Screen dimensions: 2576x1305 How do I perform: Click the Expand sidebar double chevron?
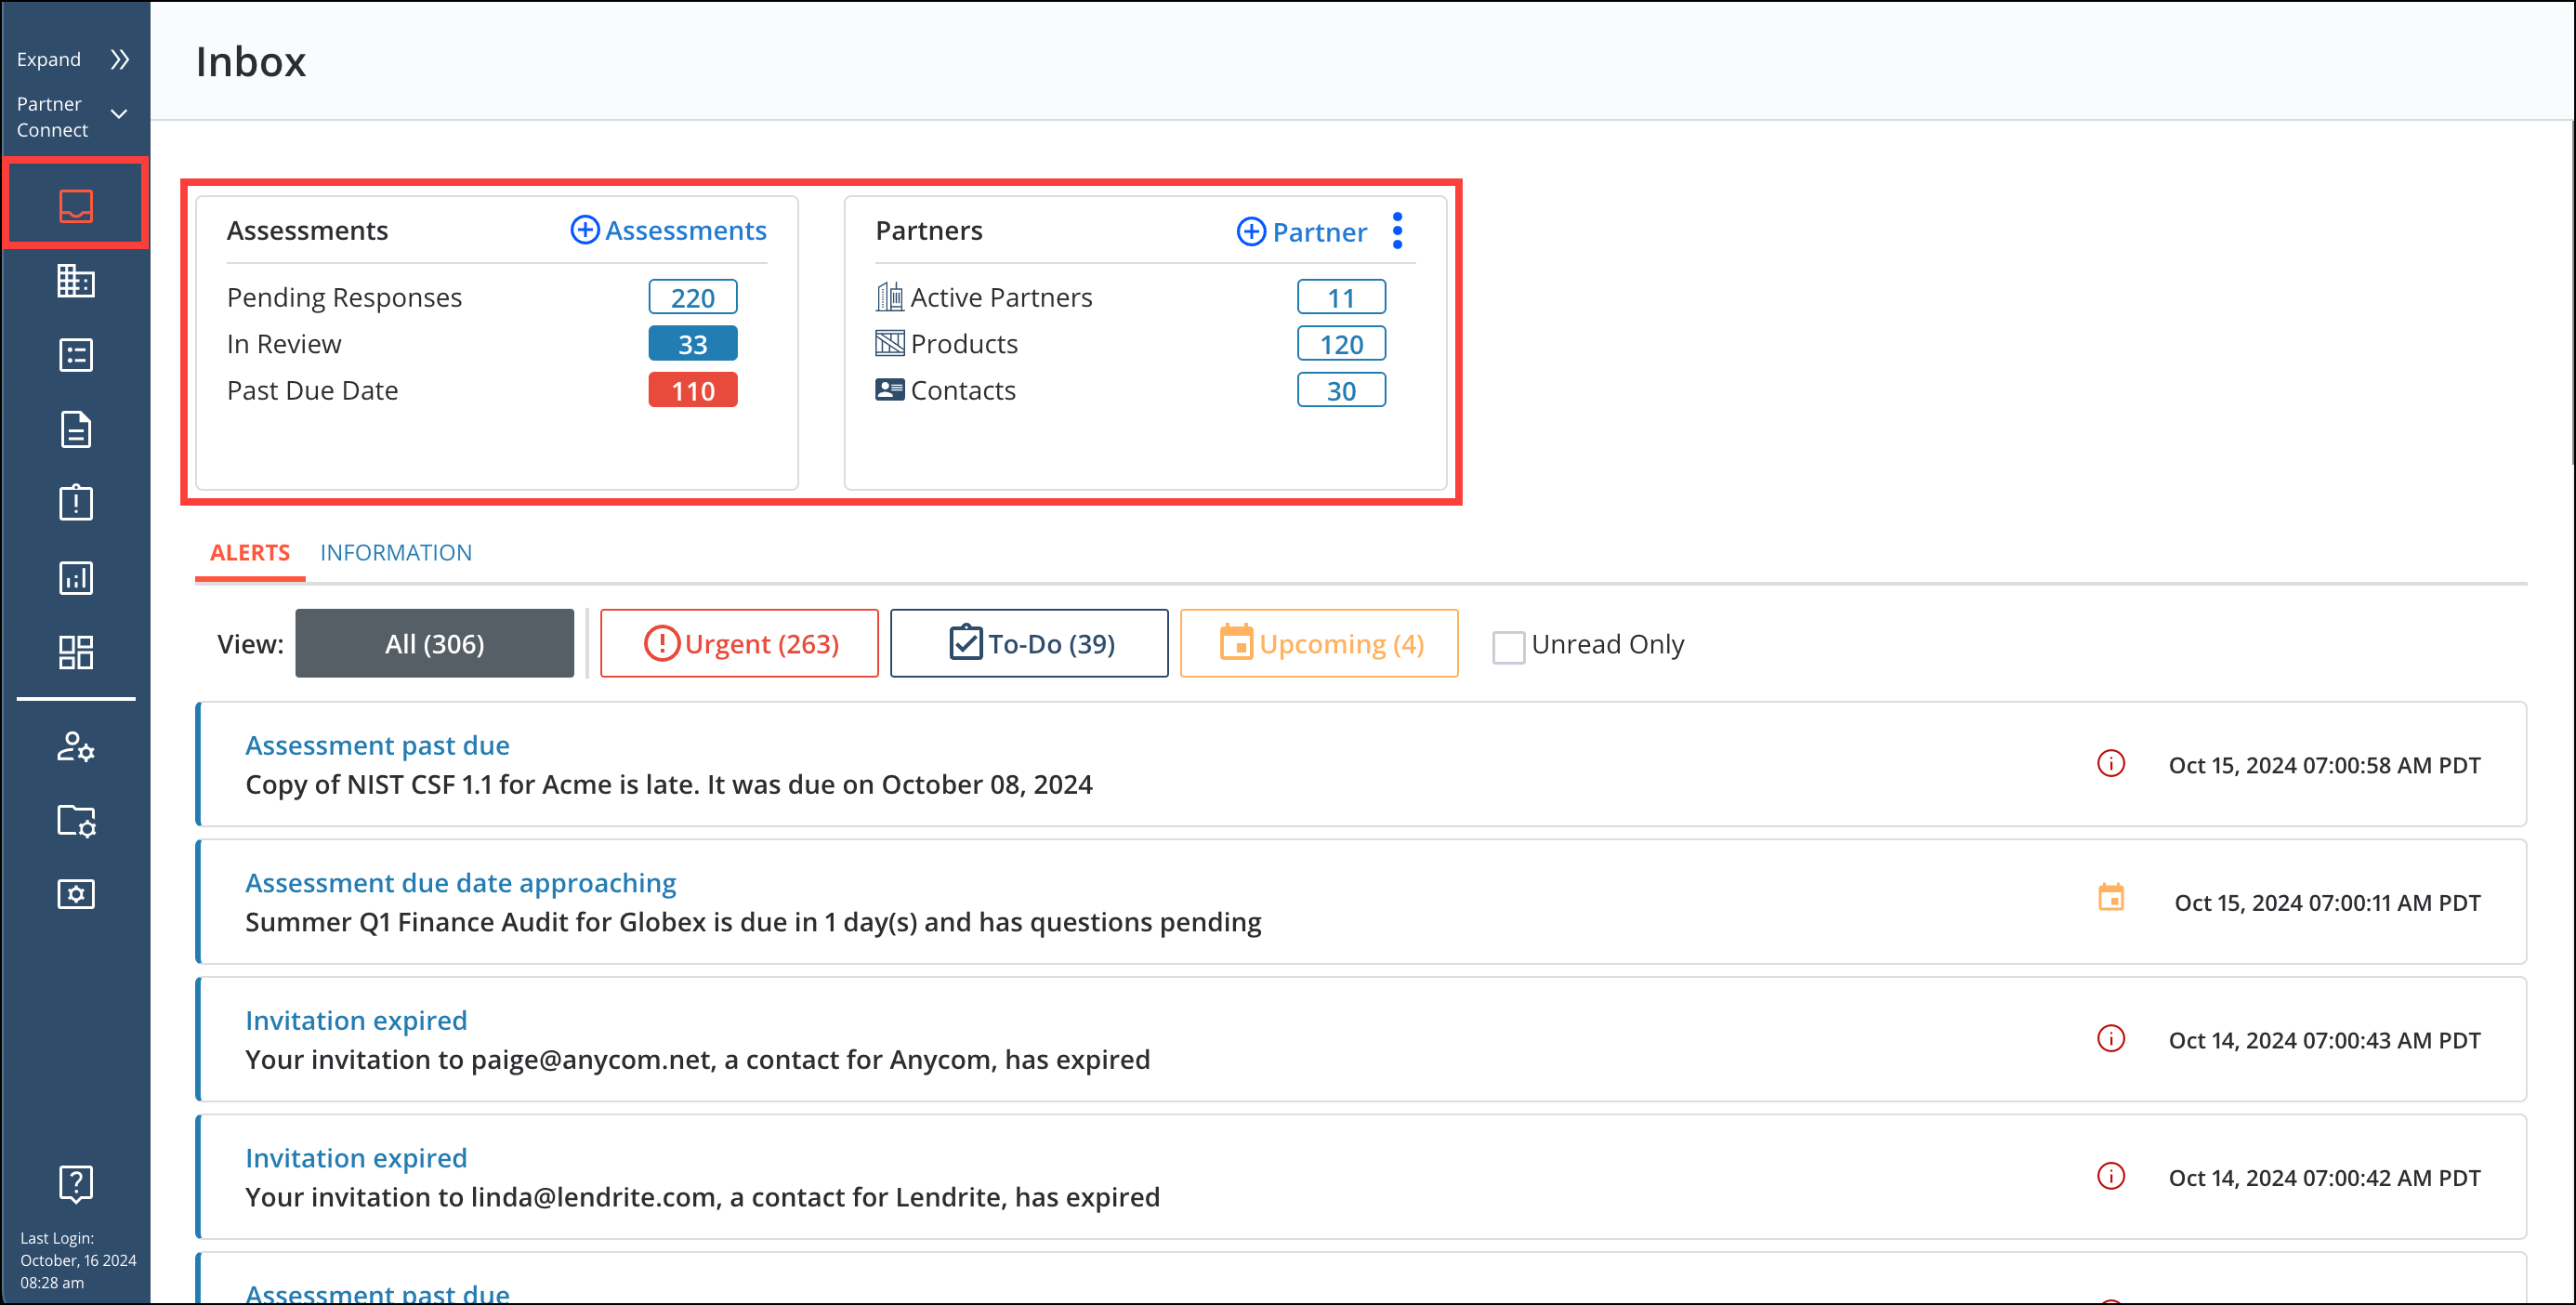click(x=120, y=59)
